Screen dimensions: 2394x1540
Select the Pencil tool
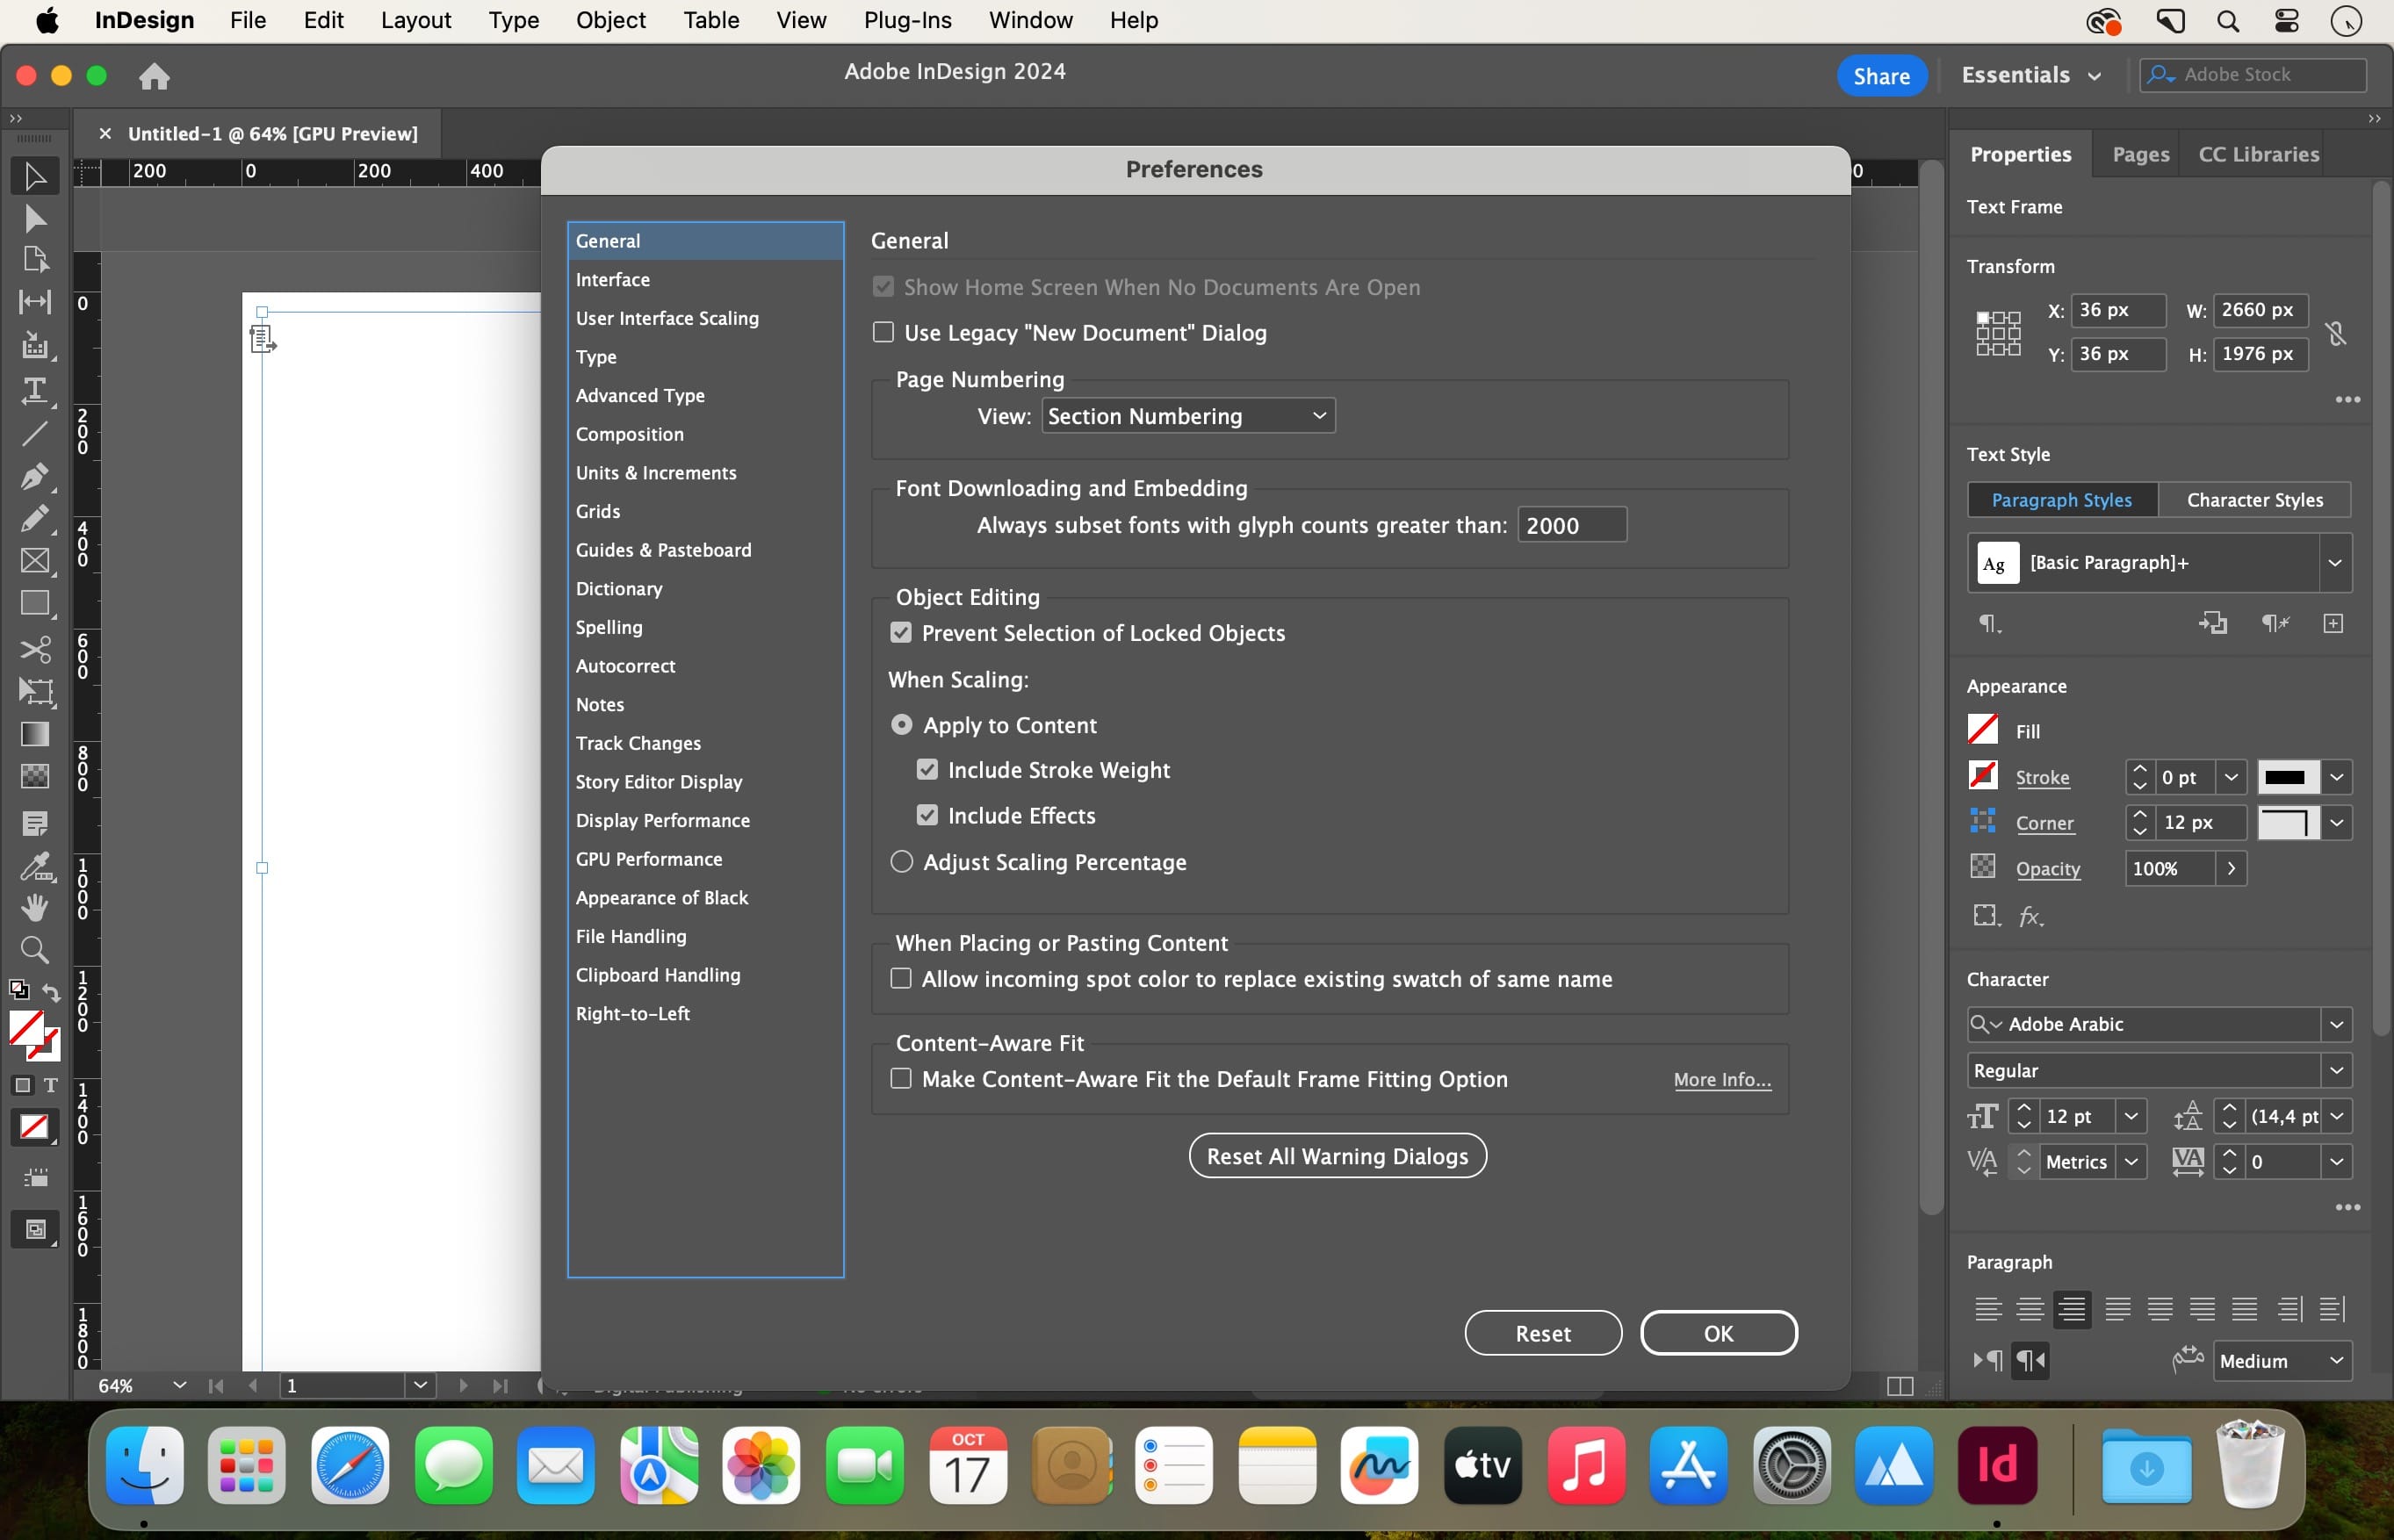point(35,518)
